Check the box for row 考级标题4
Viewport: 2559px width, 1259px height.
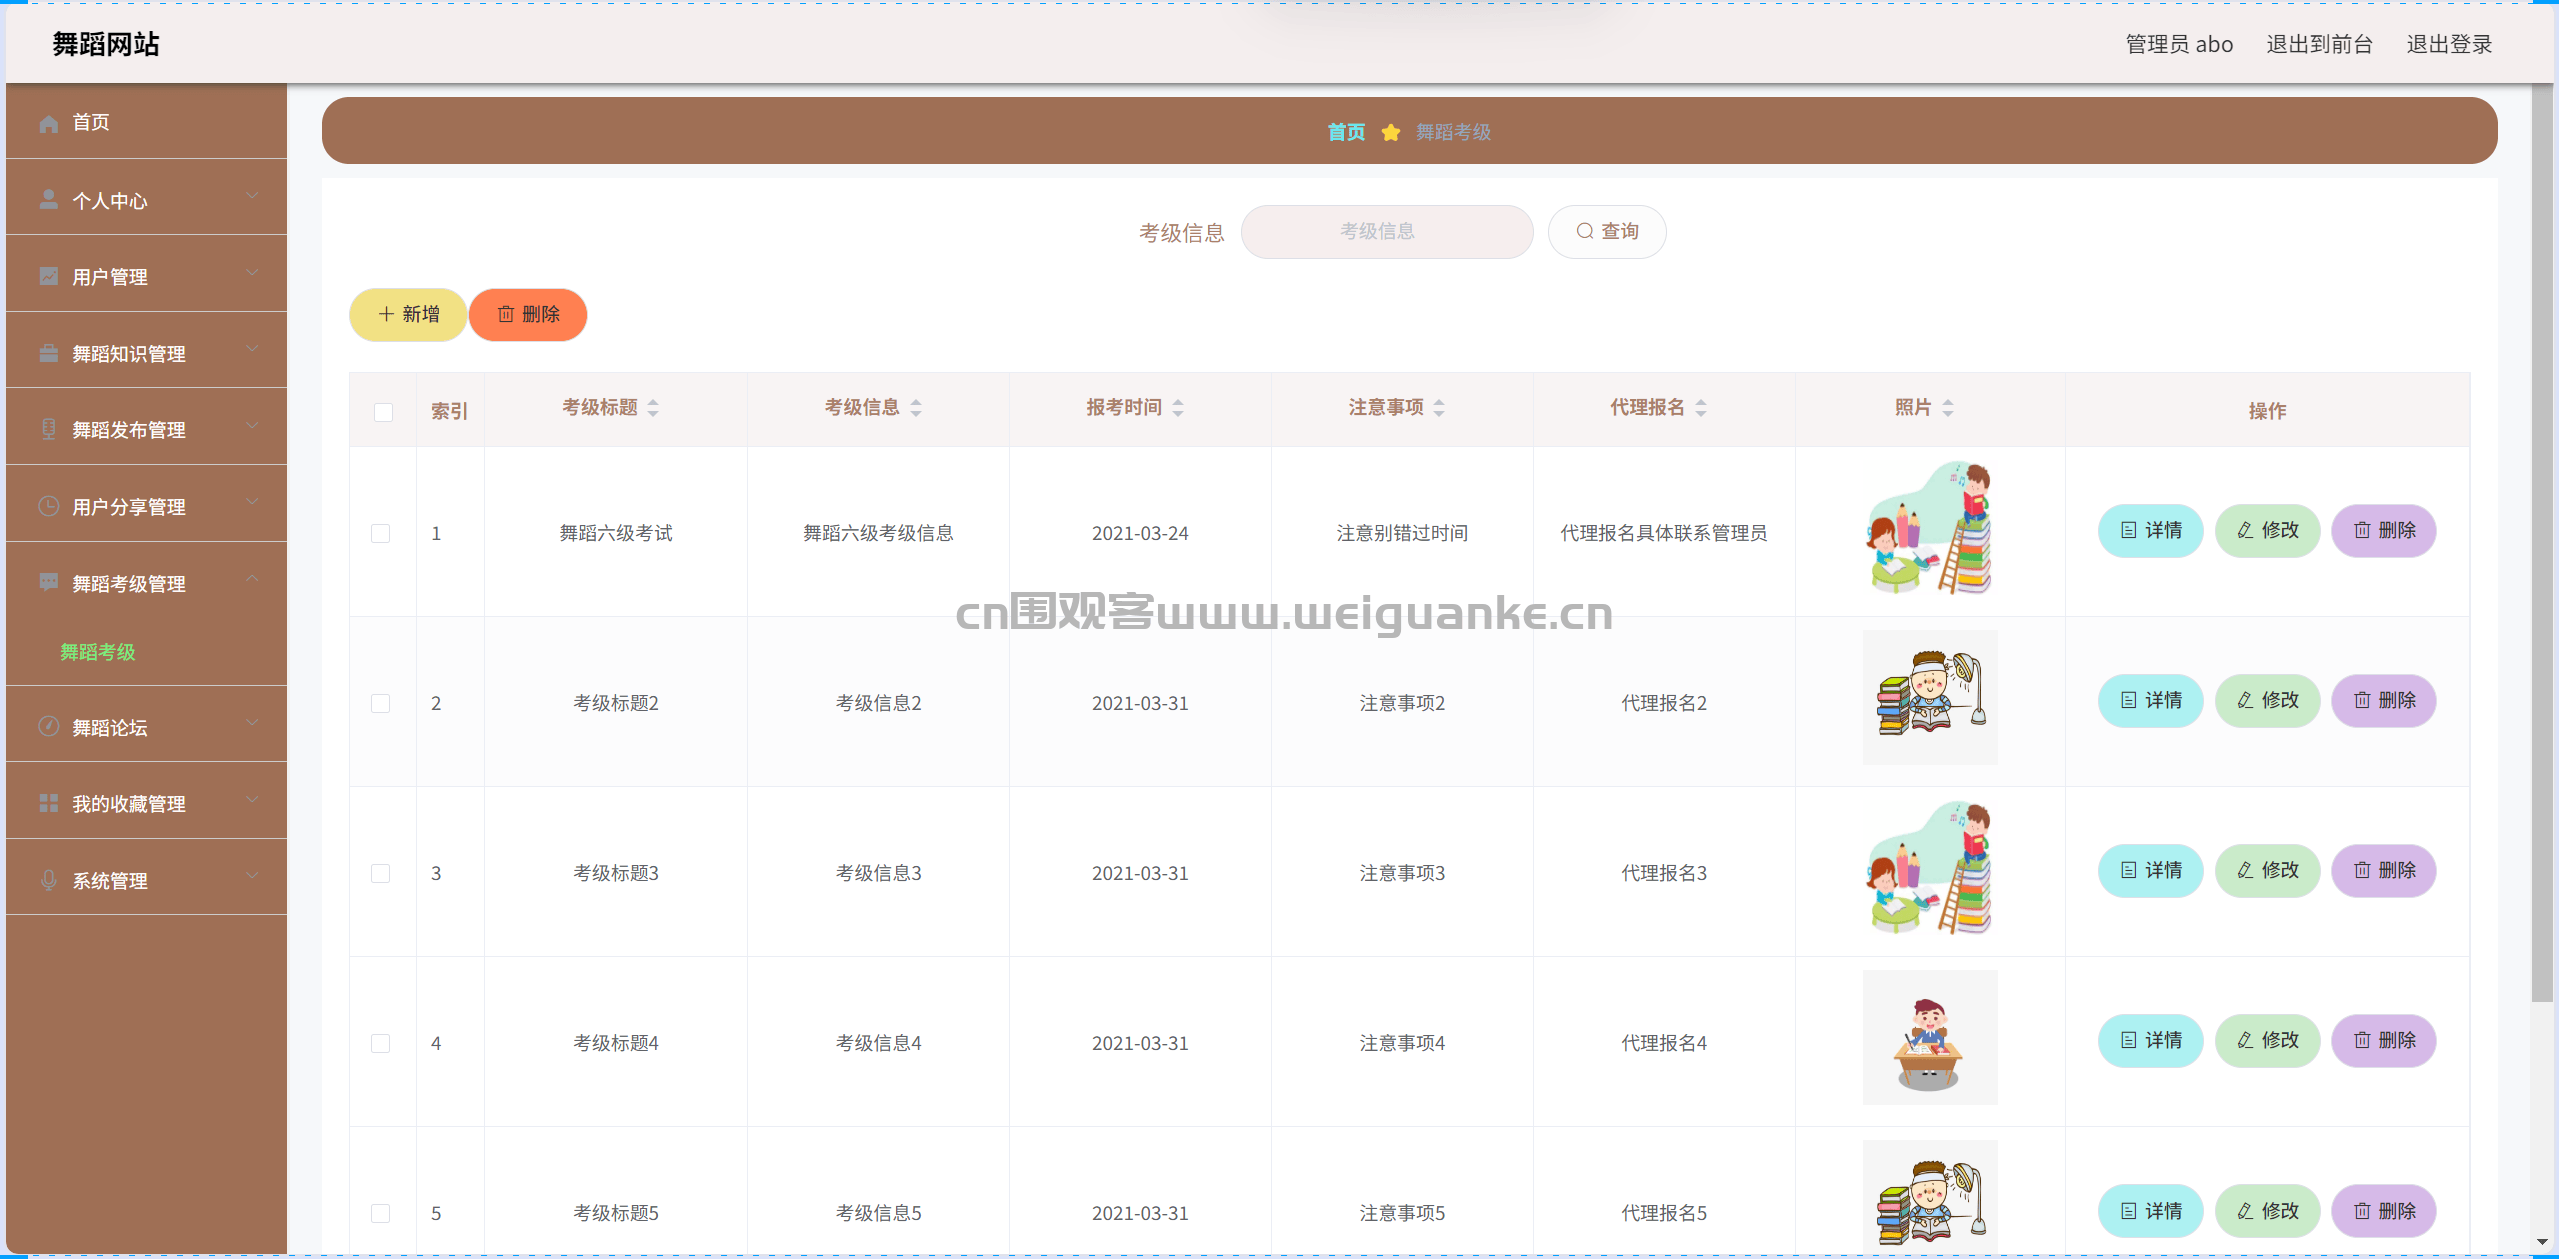tap(381, 1043)
